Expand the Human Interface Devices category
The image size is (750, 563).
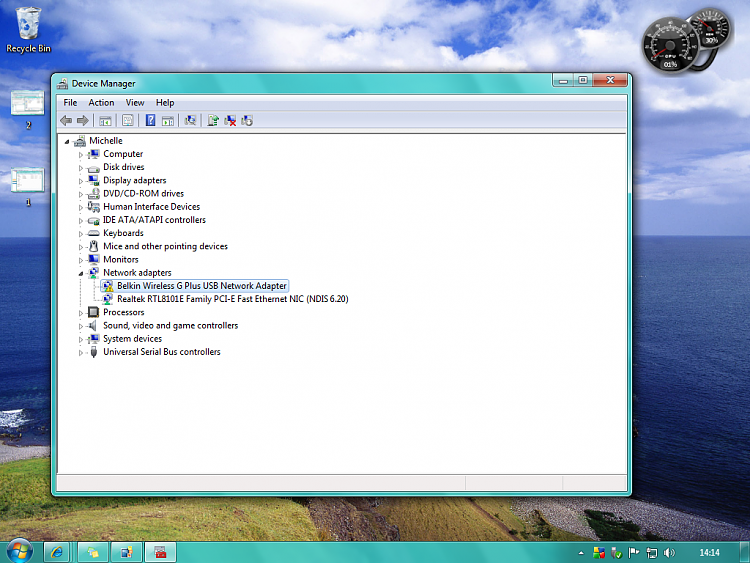pyautogui.click(x=80, y=208)
